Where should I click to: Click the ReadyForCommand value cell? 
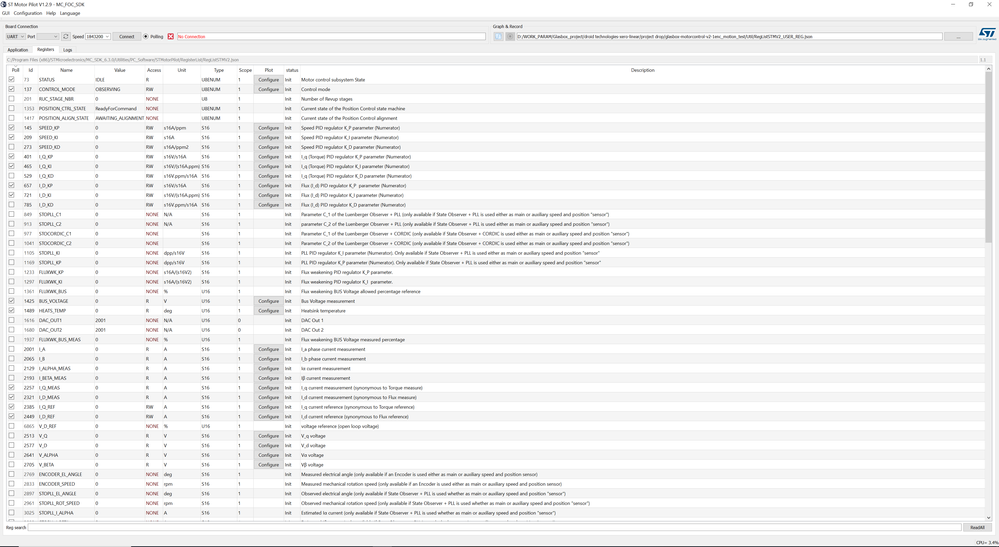pyautogui.click(x=116, y=108)
